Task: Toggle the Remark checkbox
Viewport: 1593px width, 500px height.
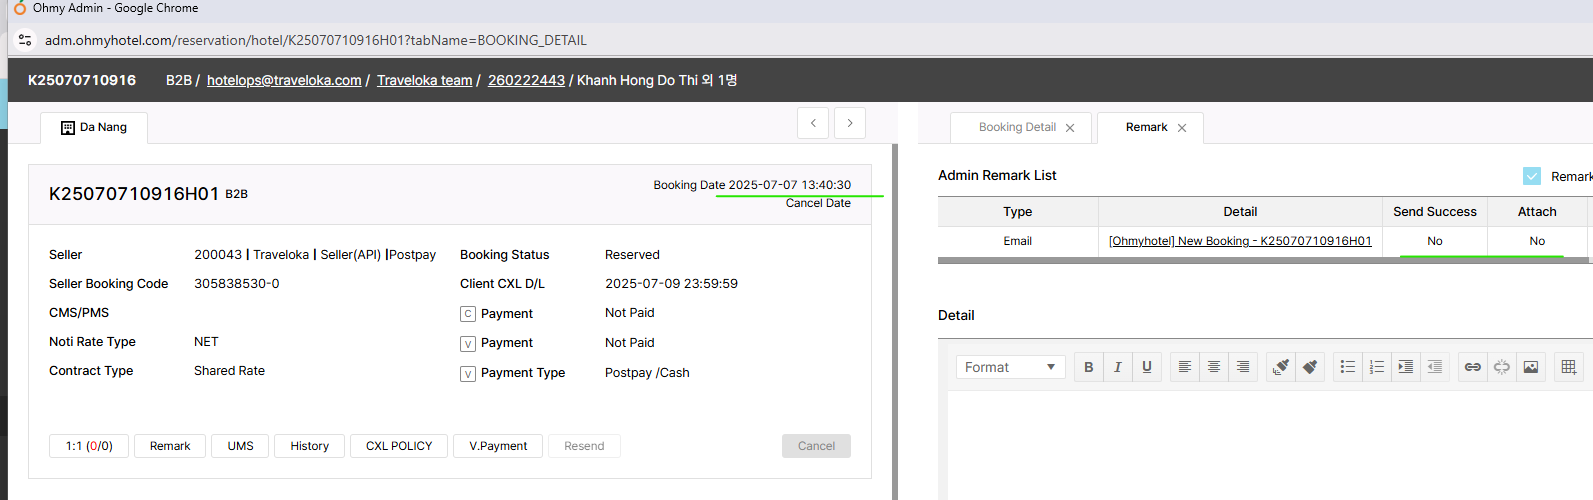Action: coord(1532,176)
